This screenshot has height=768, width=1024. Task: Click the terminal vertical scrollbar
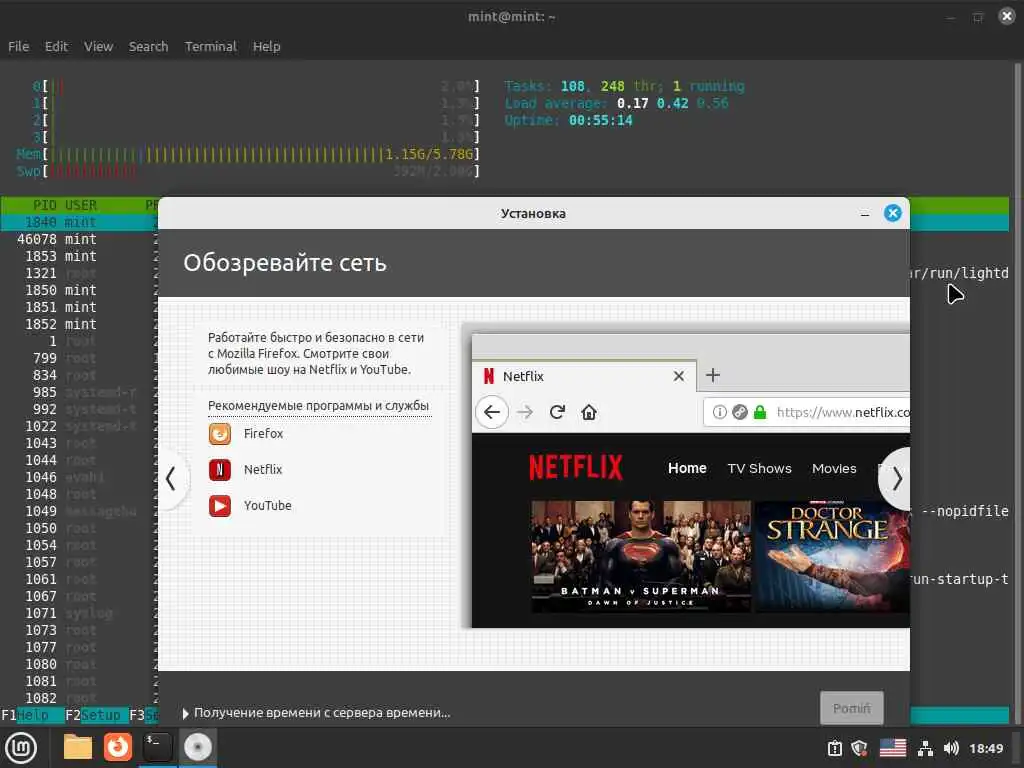click(1018, 392)
